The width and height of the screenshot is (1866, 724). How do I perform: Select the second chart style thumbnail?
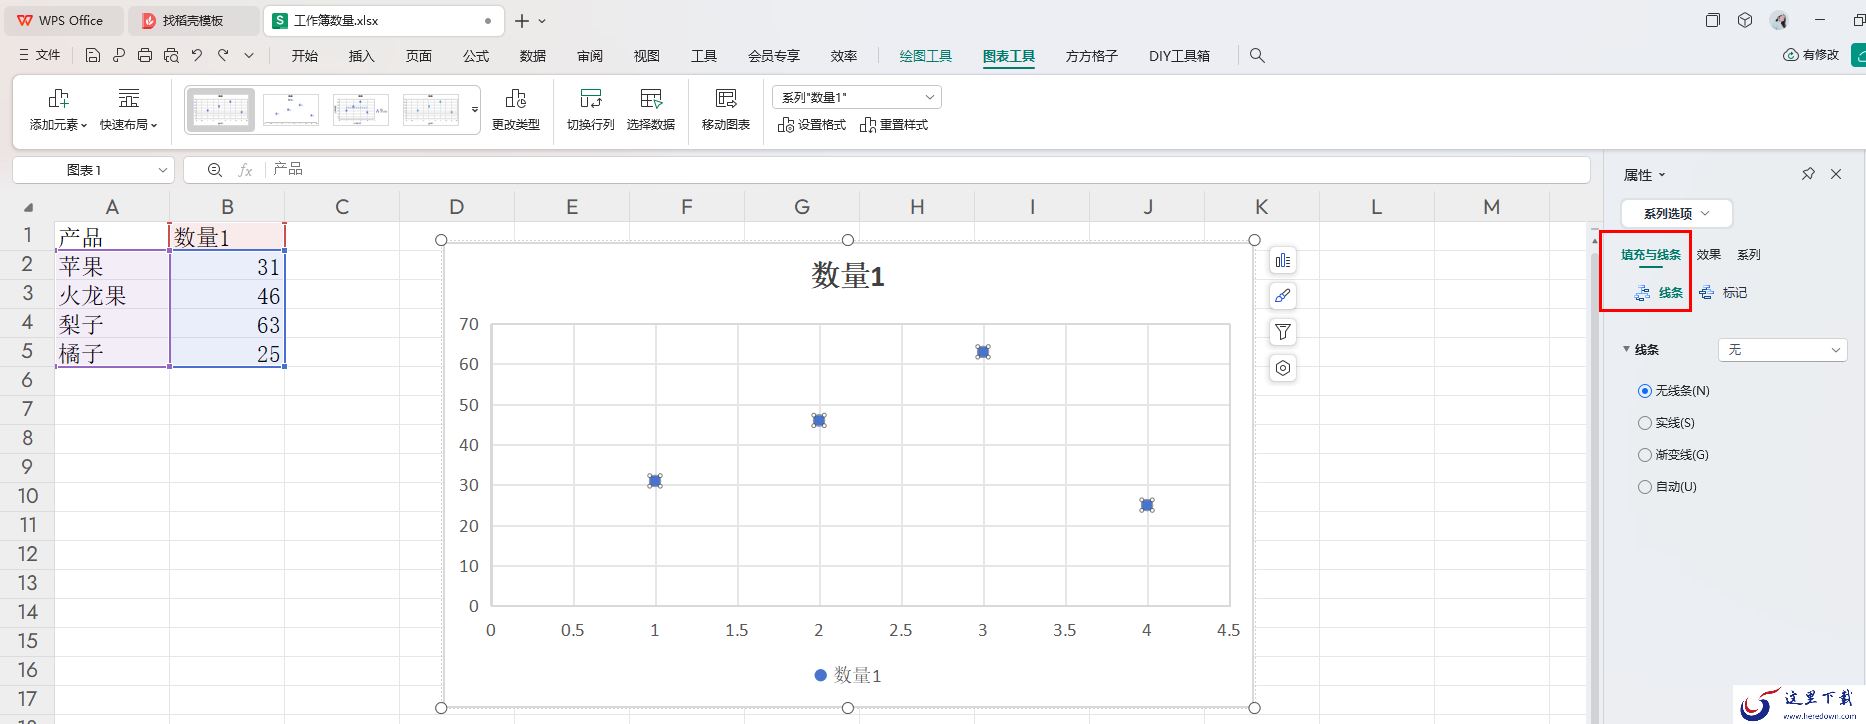click(x=291, y=110)
